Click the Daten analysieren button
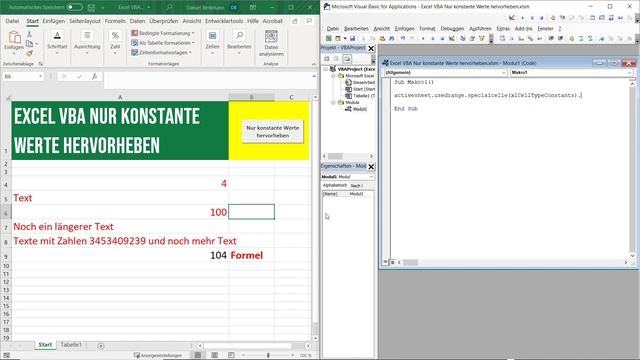Viewport: 640px width, 360px height. [x=271, y=43]
